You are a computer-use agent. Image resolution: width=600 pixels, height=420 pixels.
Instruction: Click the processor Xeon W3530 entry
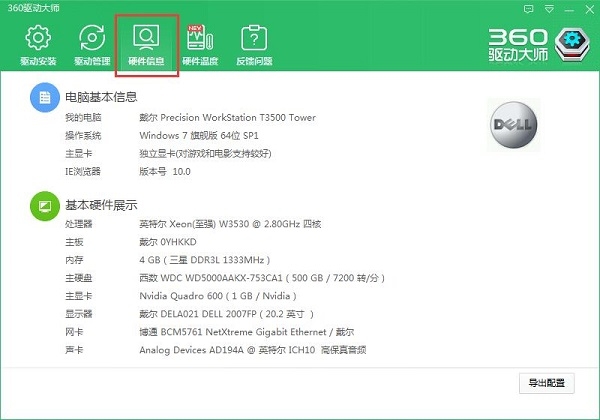(x=230, y=224)
